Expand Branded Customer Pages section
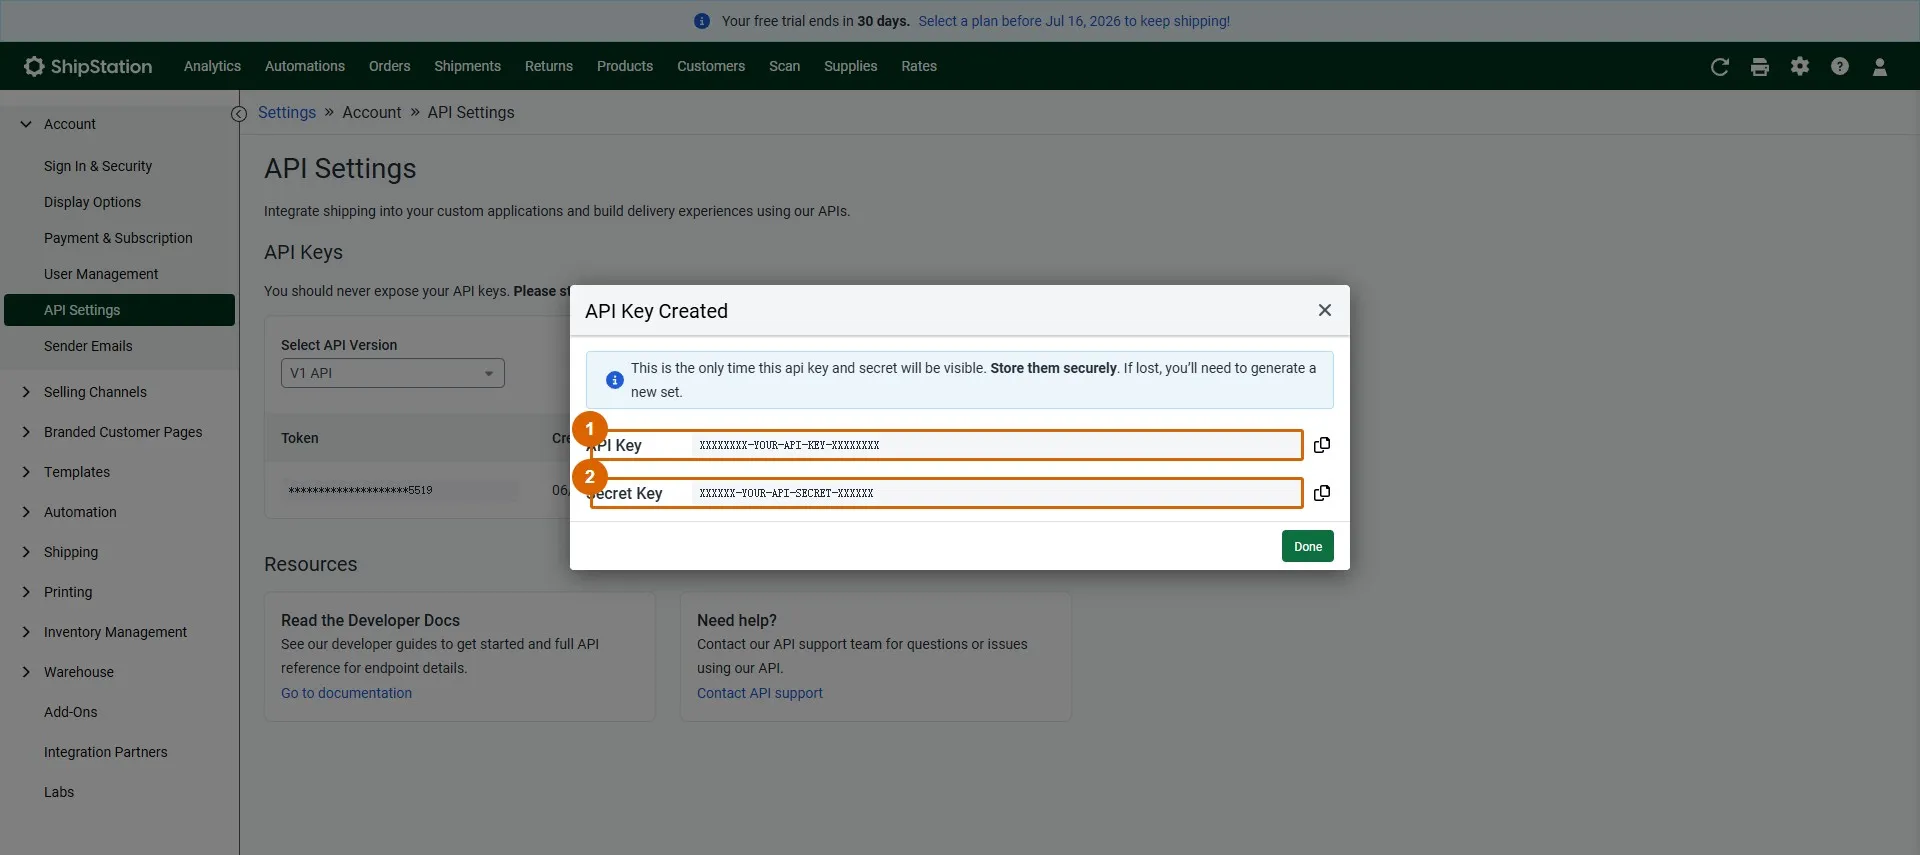The height and width of the screenshot is (855, 1920). click(x=26, y=432)
